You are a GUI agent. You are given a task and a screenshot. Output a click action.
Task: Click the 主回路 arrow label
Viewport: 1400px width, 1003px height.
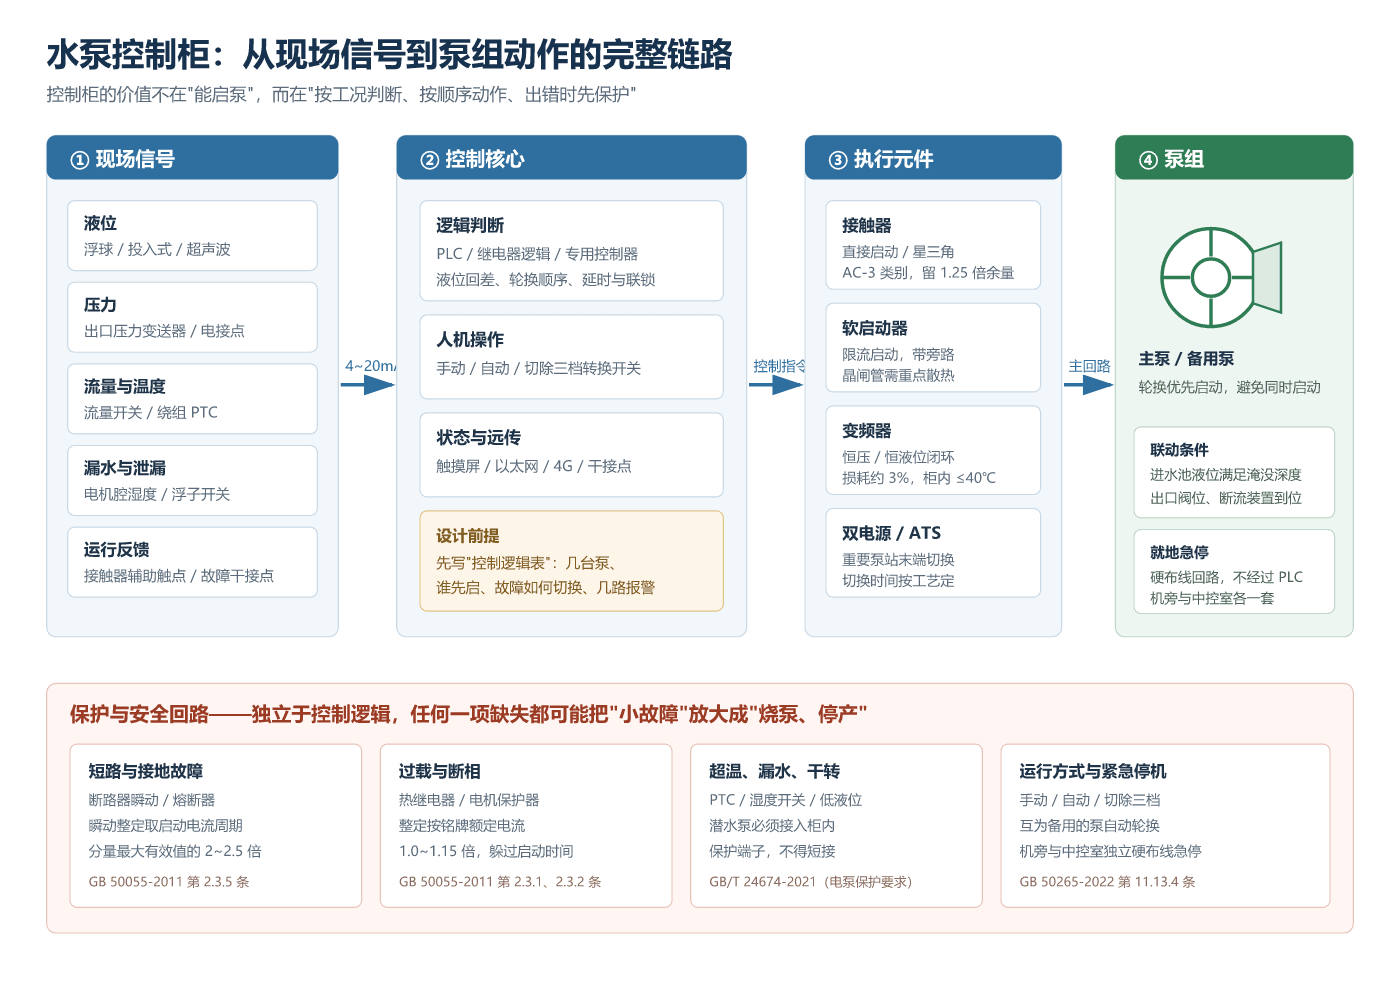[x=1089, y=366]
